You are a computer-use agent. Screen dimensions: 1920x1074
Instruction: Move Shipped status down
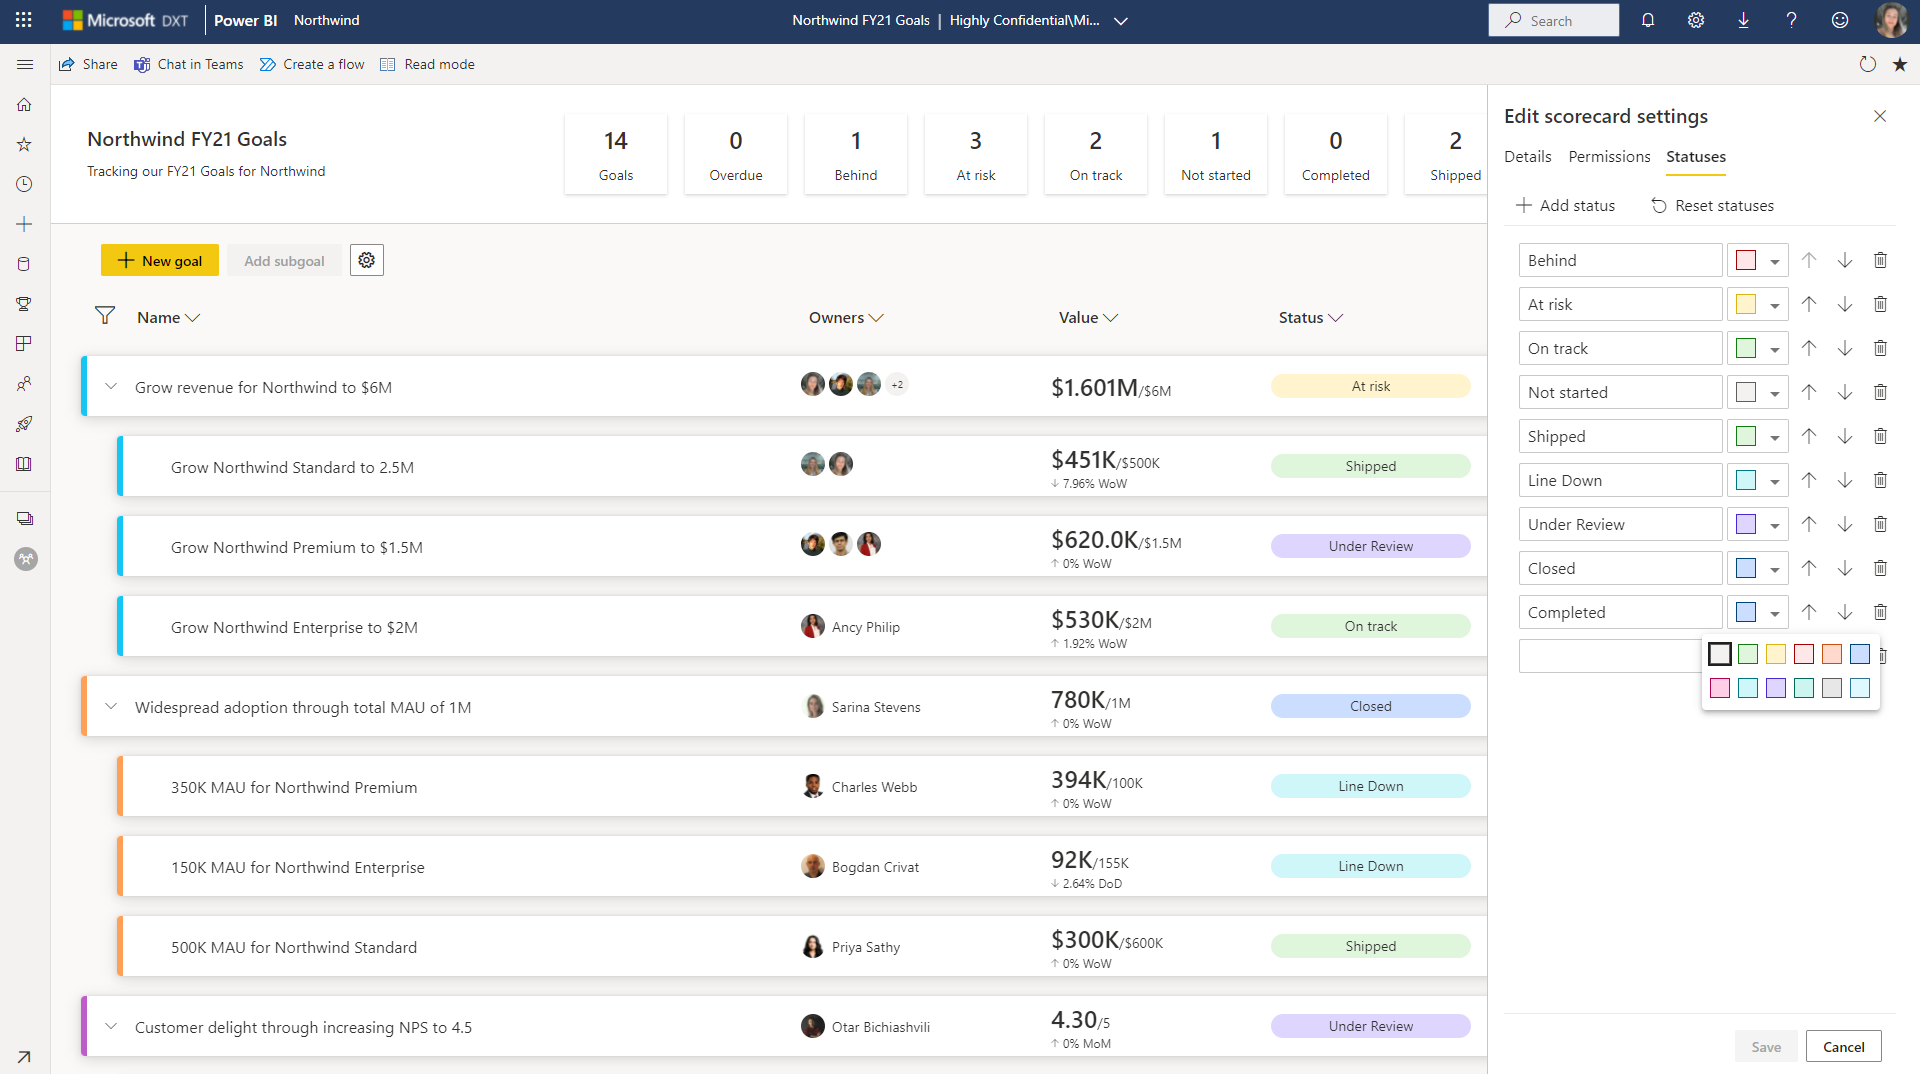(x=1845, y=436)
